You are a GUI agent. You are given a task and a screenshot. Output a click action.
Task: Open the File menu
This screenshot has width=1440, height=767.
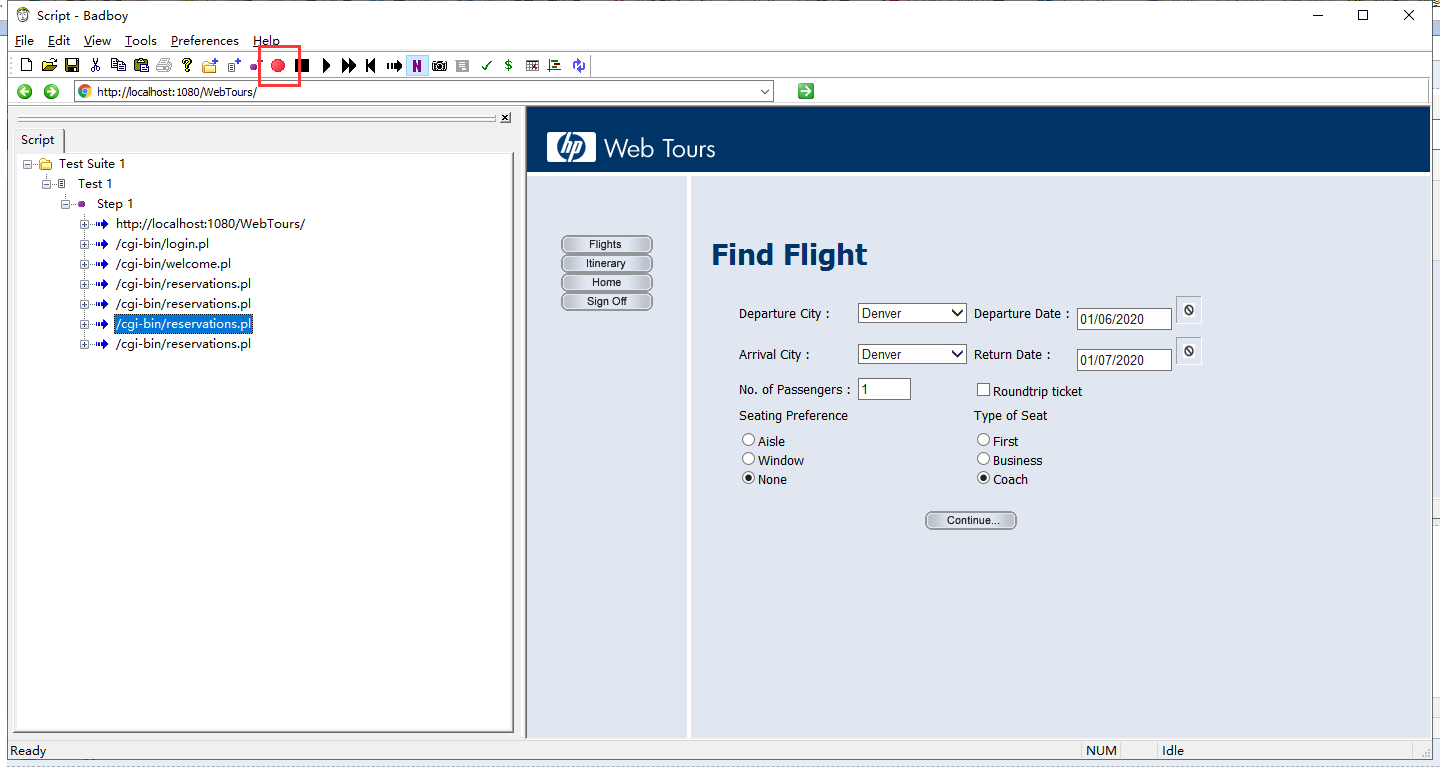[x=24, y=41]
